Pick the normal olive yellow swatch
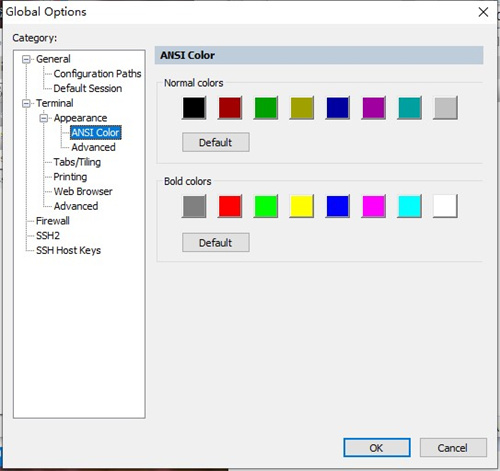This screenshot has height=471, width=500. (x=302, y=108)
